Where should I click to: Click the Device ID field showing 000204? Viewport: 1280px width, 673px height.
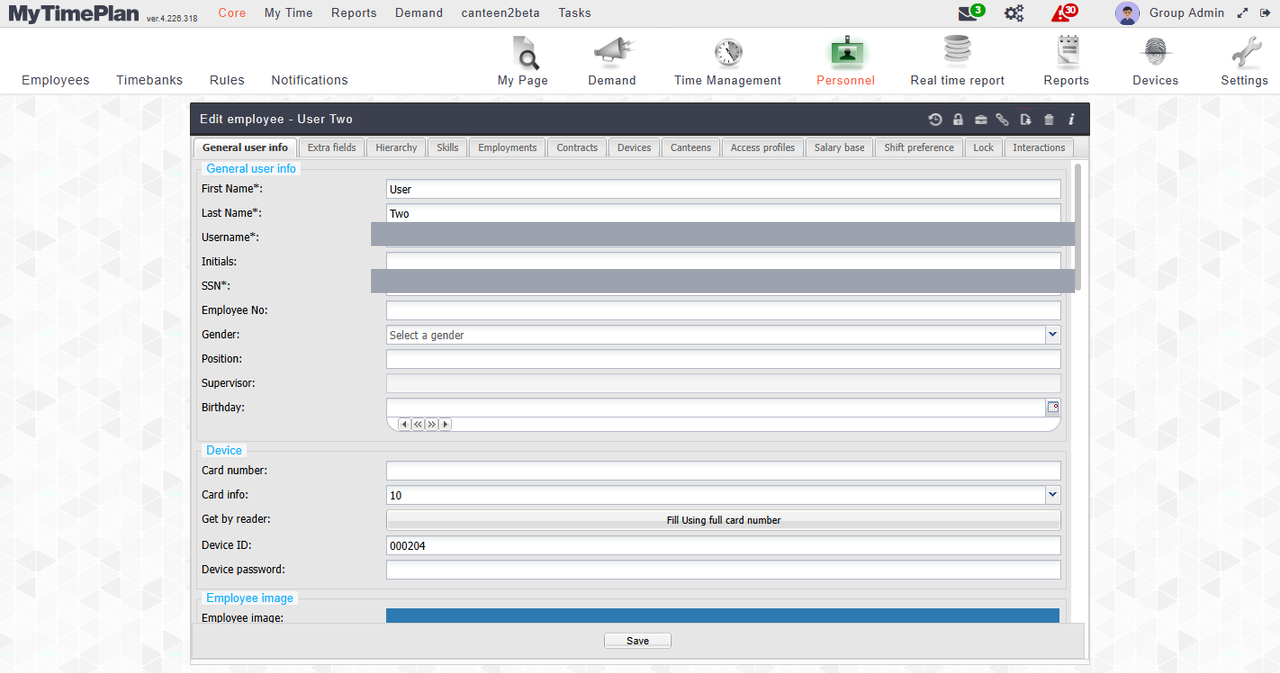point(723,545)
